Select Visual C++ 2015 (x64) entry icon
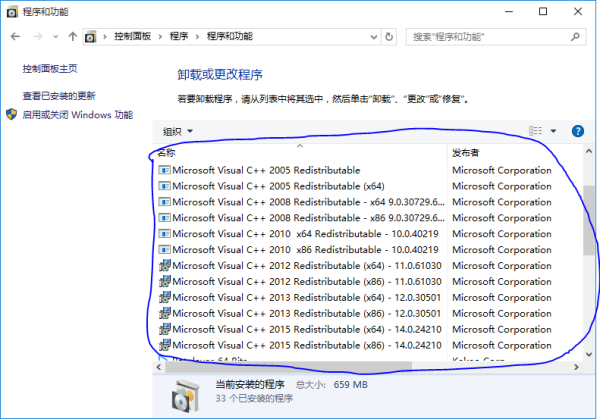 tap(165, 329)
